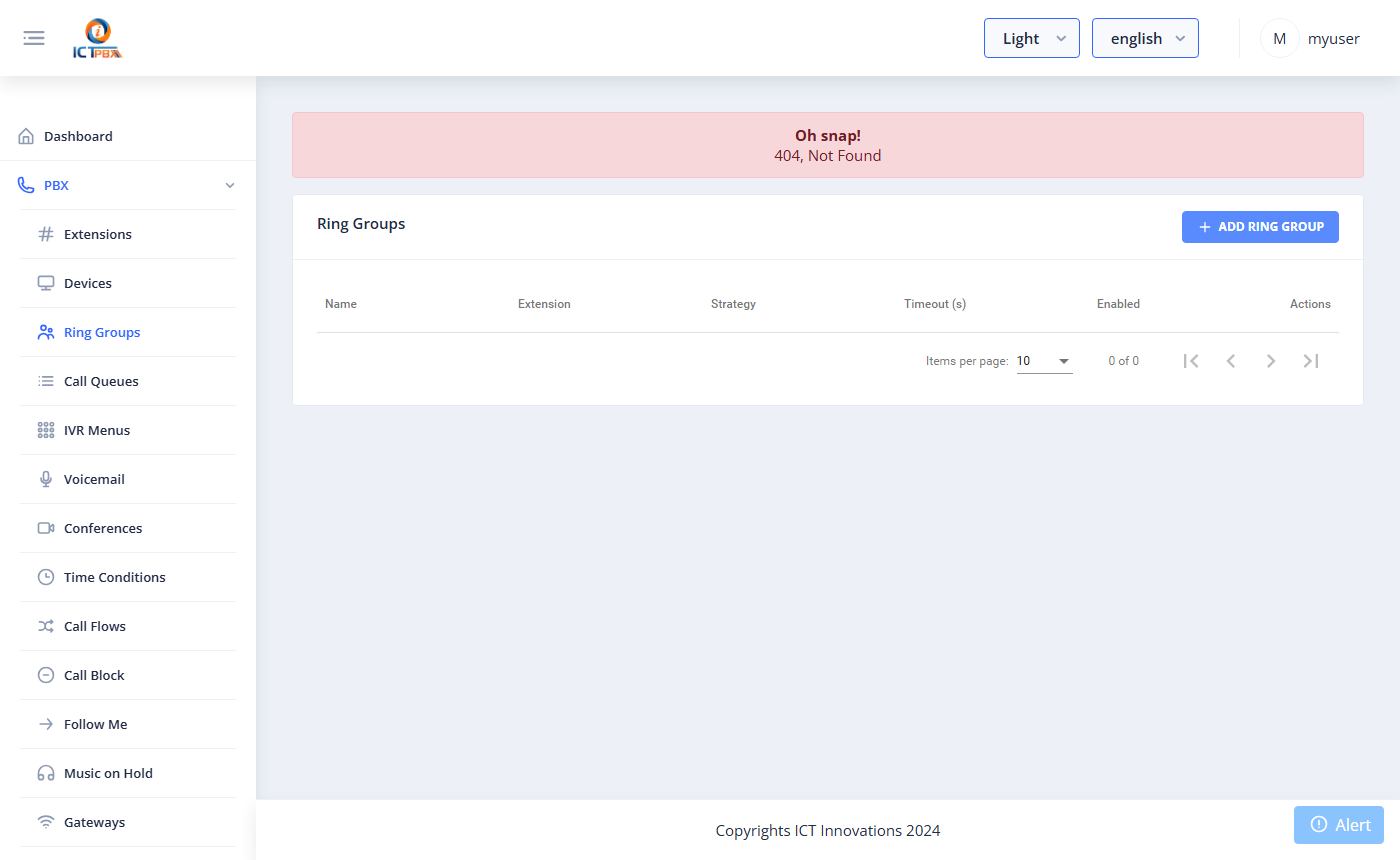
Task: Open Voicemail menu item
Action: click(128, 479)
